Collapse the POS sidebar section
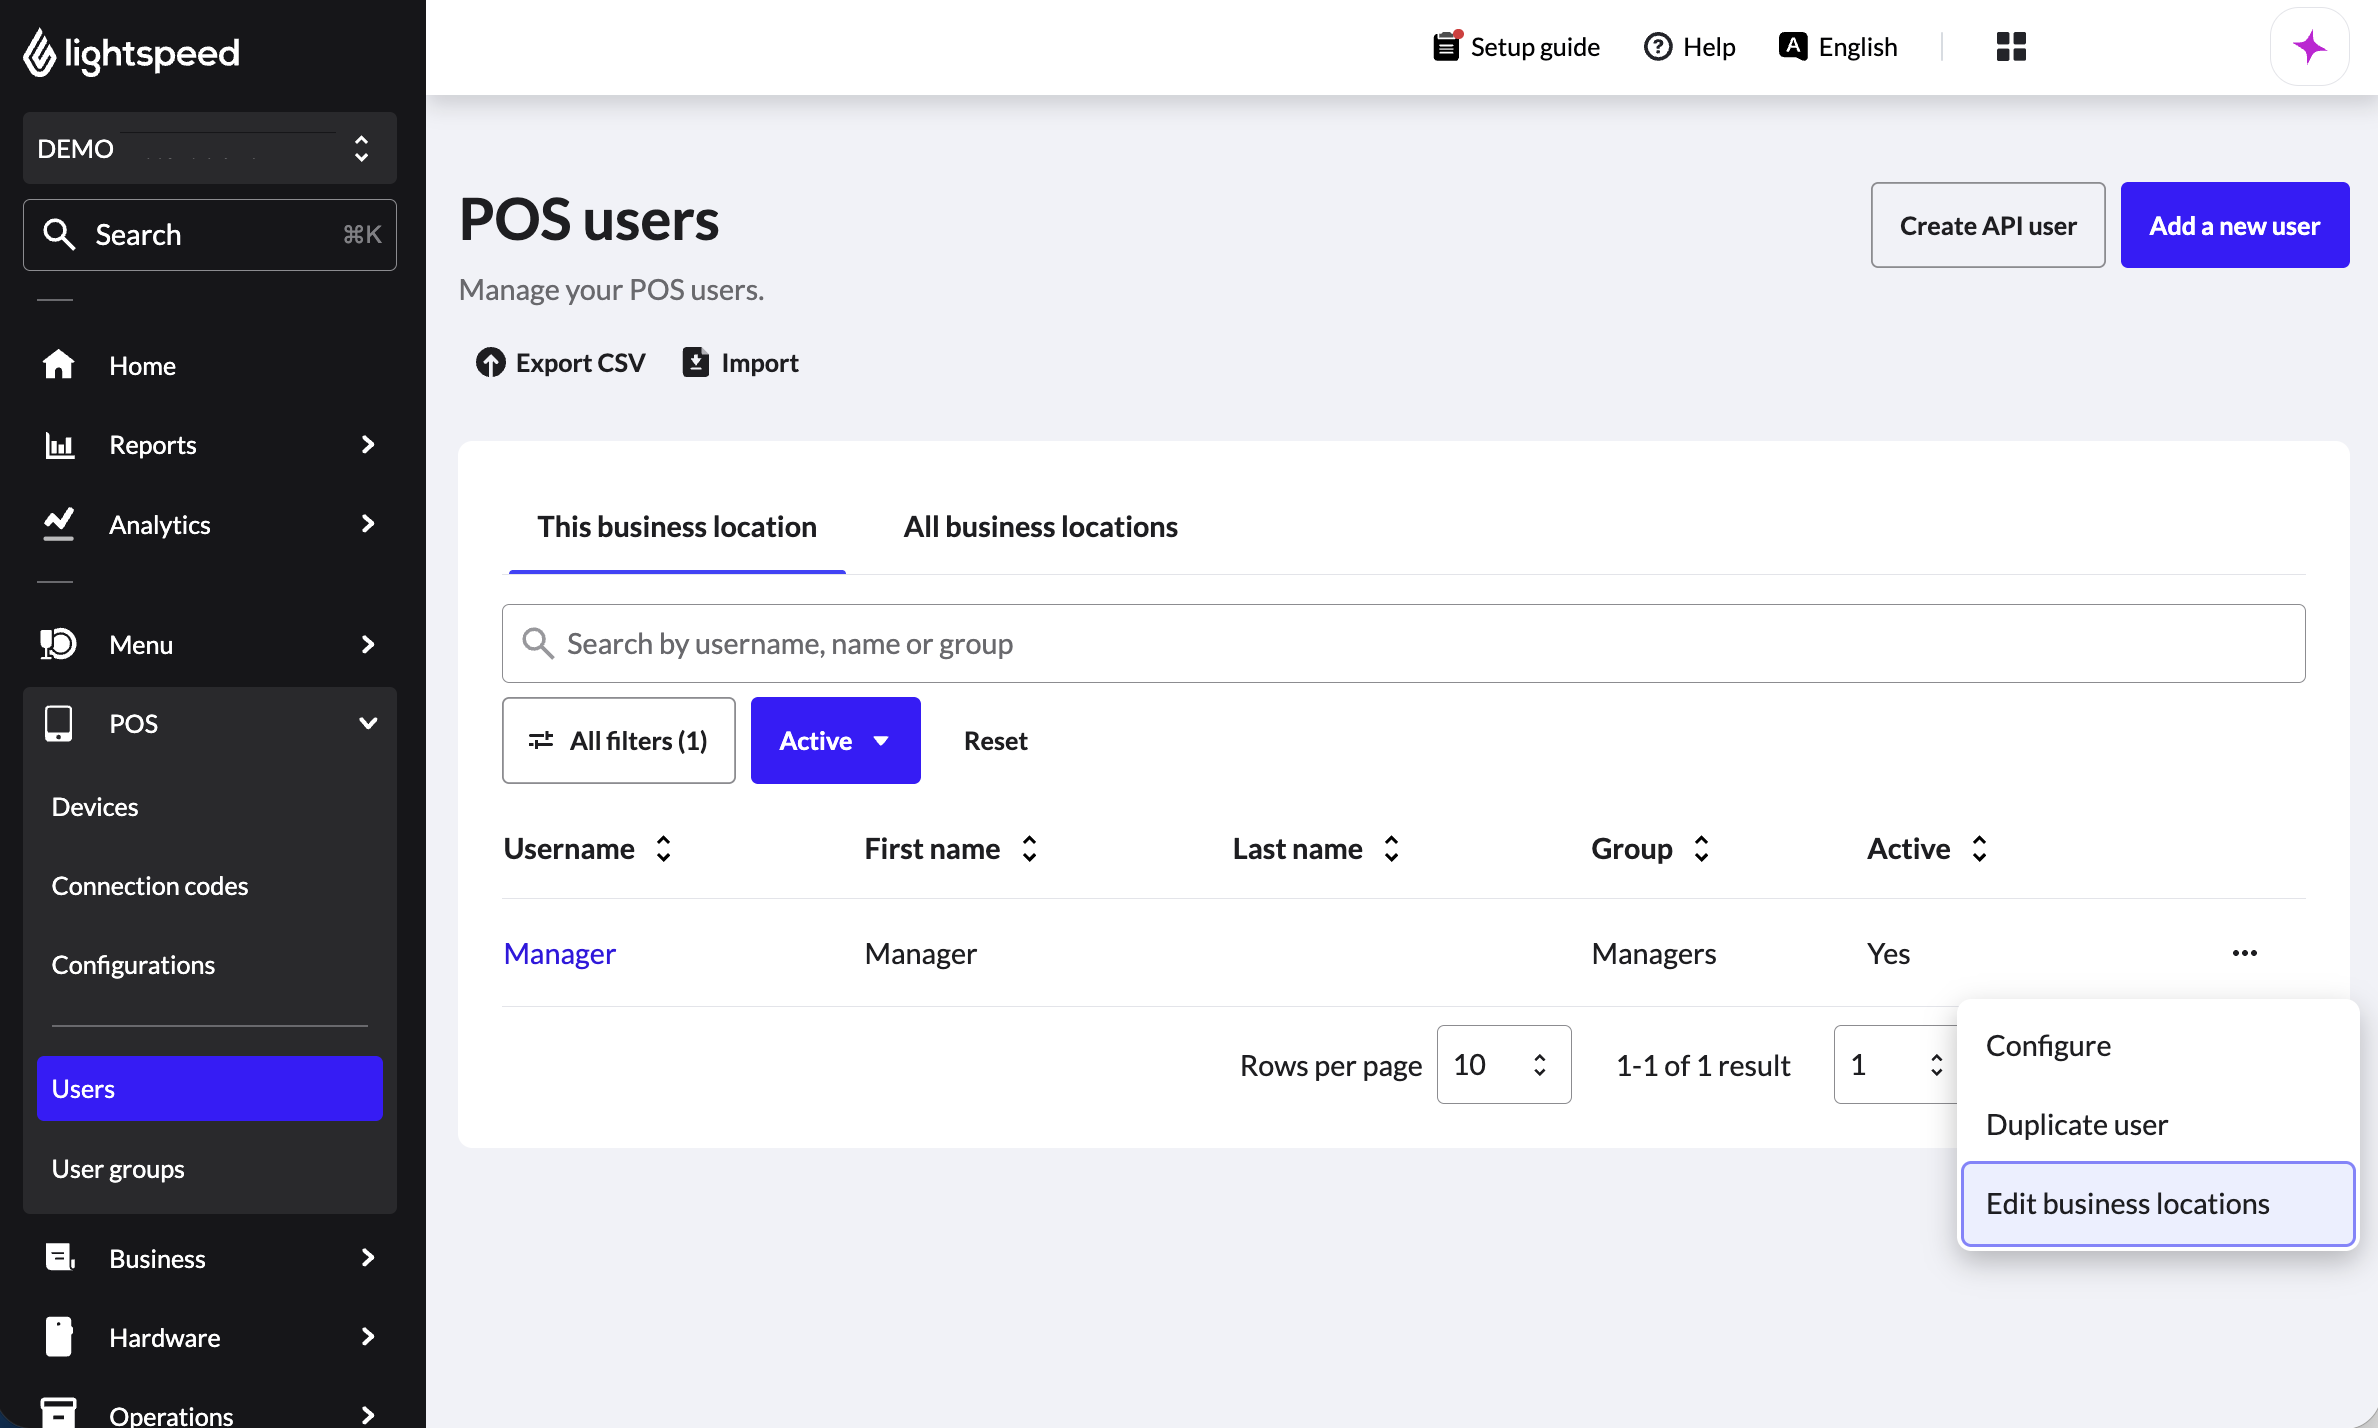This screenshot has width=2378, height=1428. click(210, 723)
